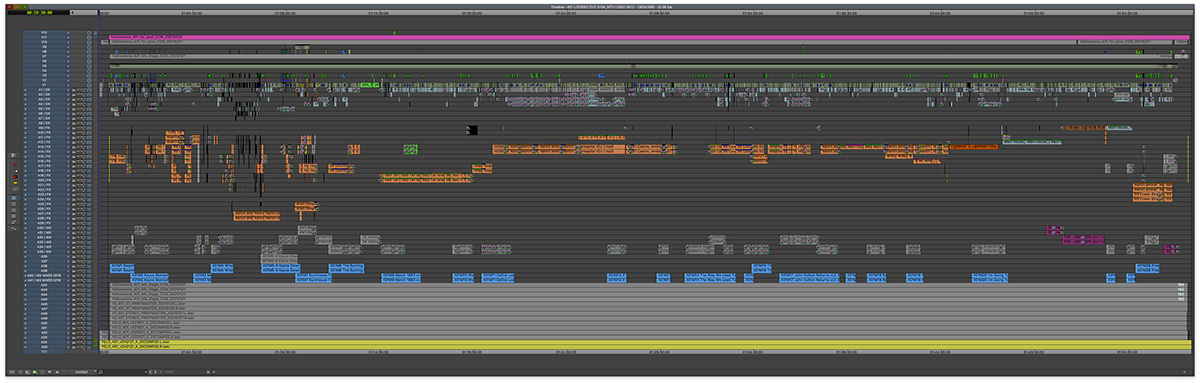Select yellow YELS_A01_v042121_A_2XCOMP20.R.wav clip
This screenshot has width=1200, height=383.
click(x=645, y=347)
